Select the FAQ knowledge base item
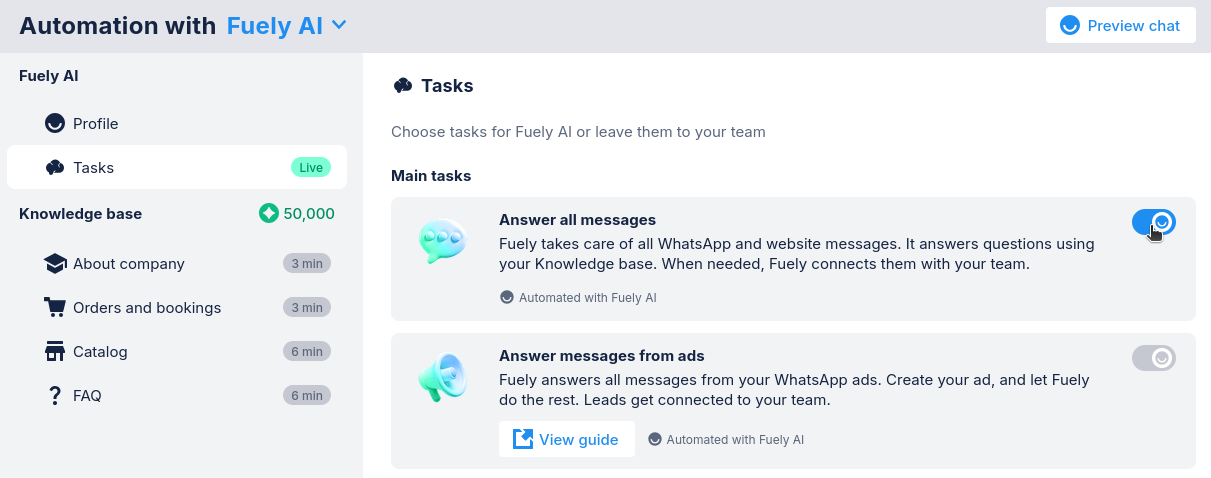The image size is (1211, 478). click(x=87, y=396)
